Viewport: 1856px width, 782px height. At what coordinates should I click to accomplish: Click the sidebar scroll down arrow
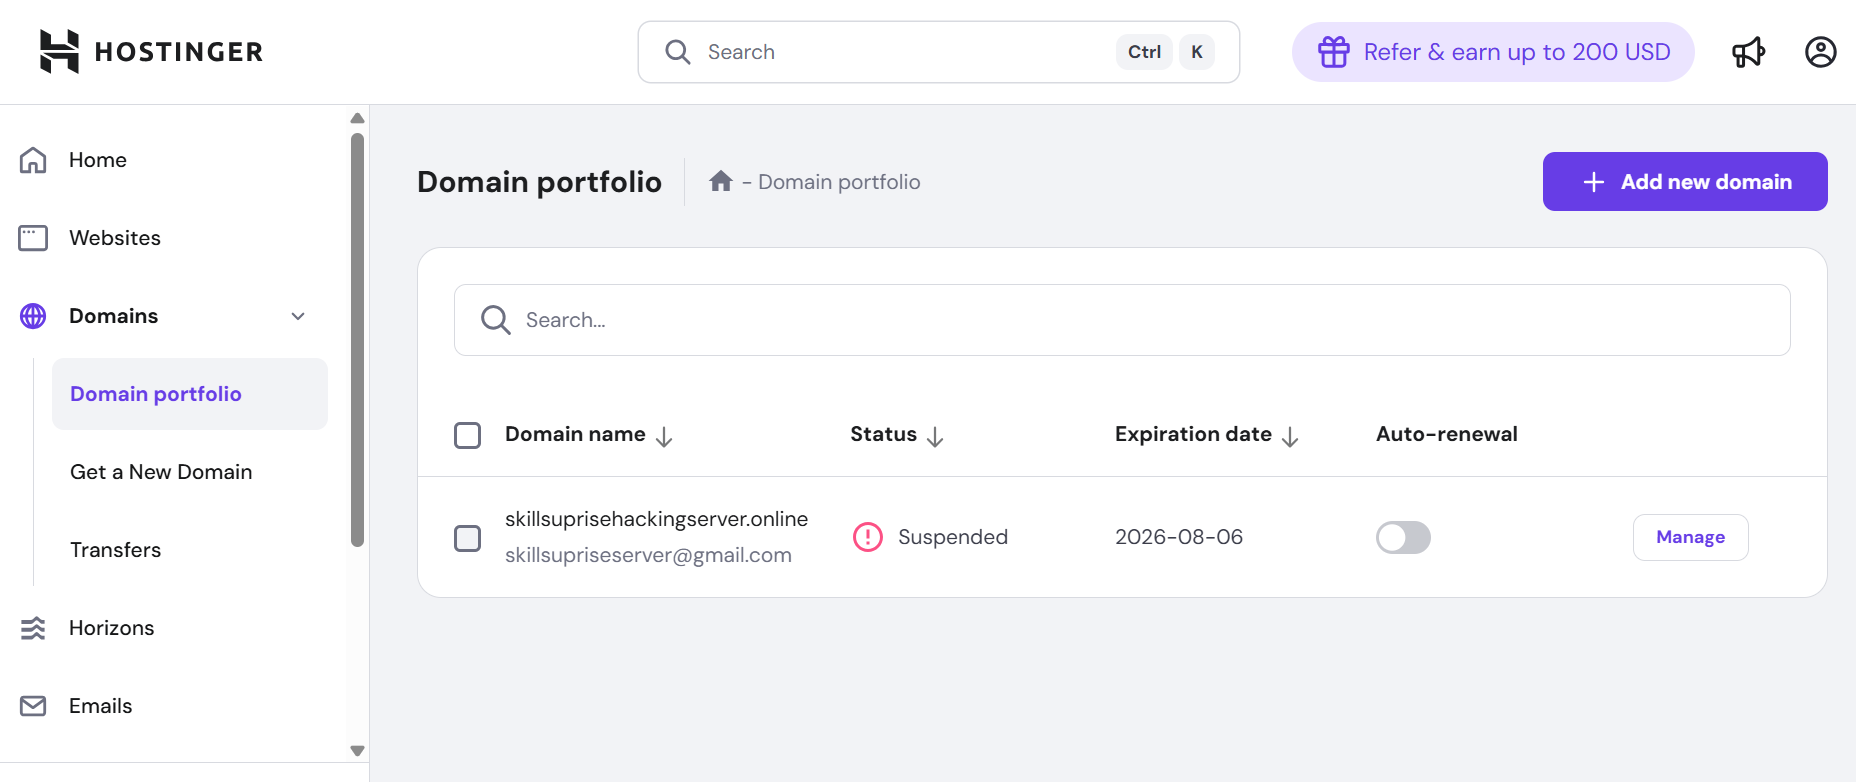357,751
